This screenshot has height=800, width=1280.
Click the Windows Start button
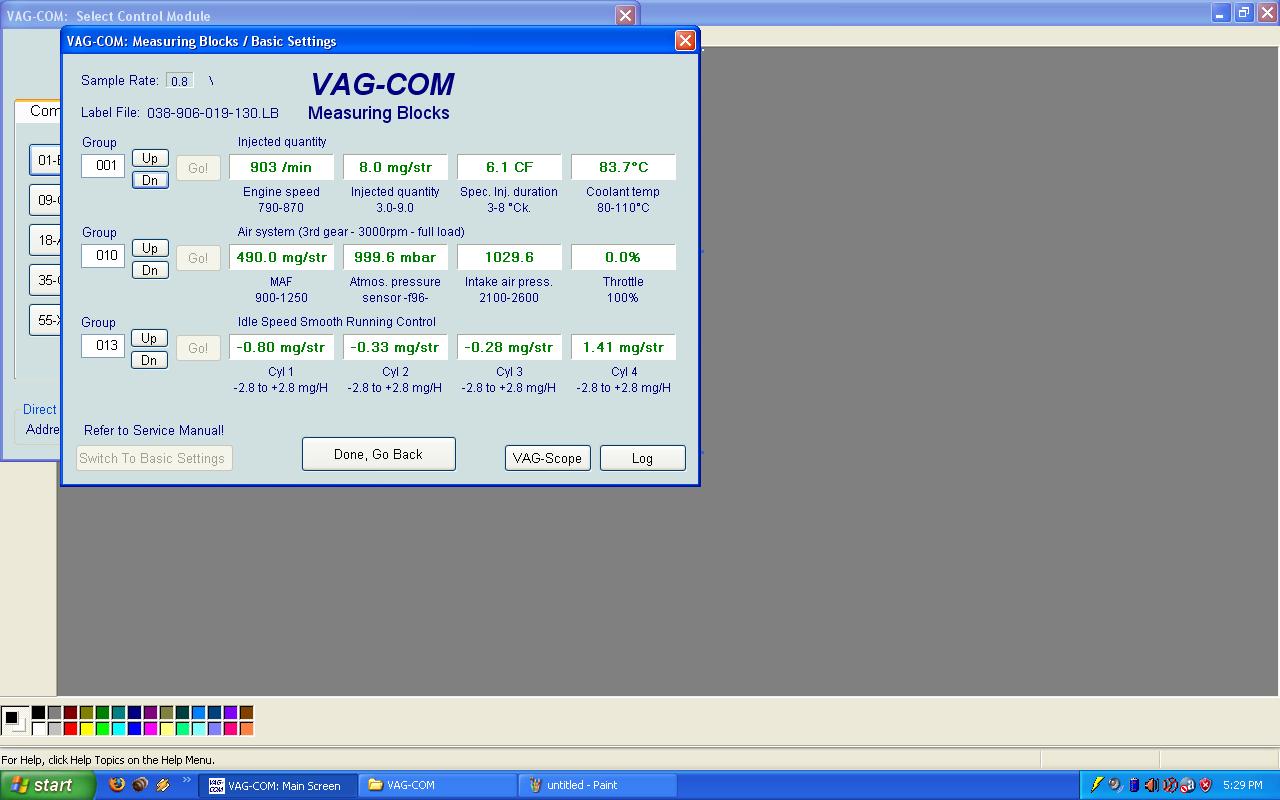pos(47,785)
